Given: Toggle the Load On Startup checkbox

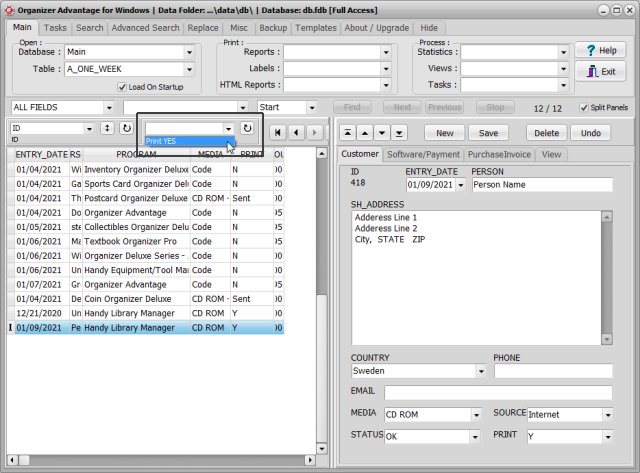Looking at the screenshot, I should (122, 87).
